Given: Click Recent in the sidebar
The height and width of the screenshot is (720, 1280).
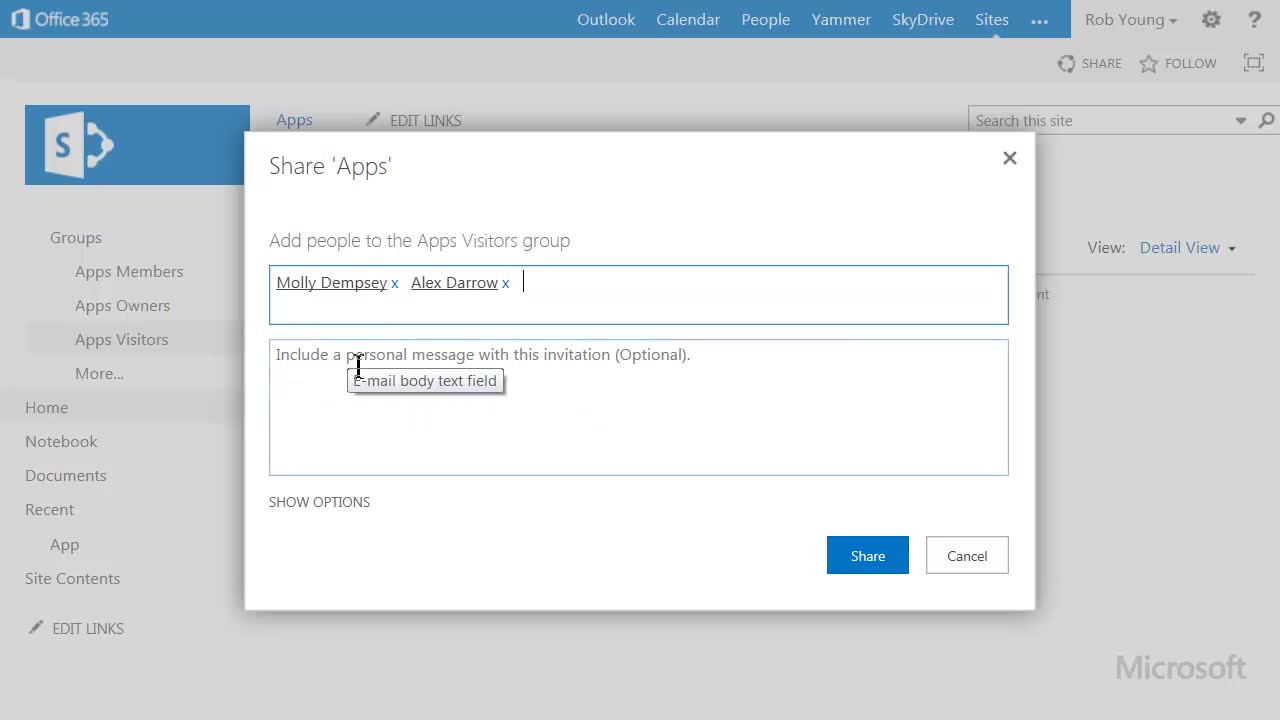Looking at the screenshot, I should coord(49,510).
